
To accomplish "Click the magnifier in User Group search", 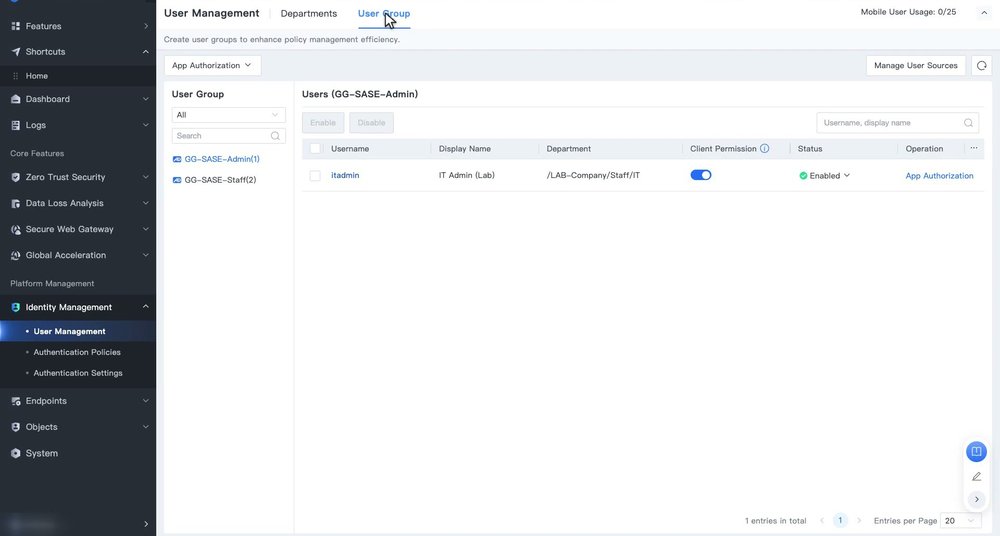I will [275, 136].
